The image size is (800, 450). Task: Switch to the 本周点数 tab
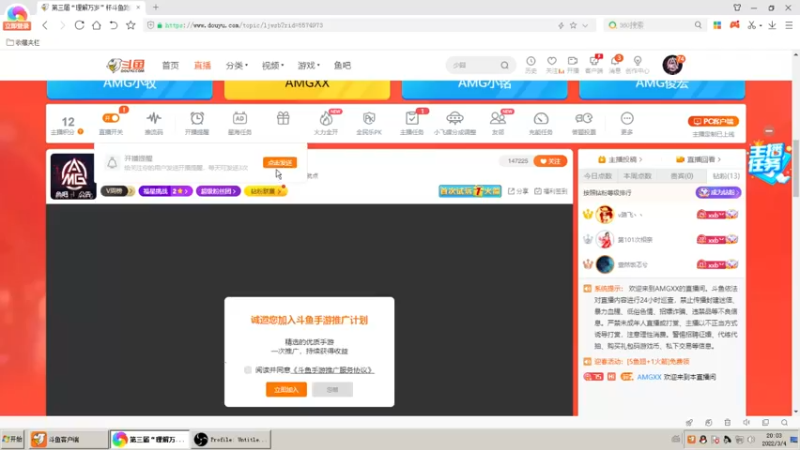point(638,176)
